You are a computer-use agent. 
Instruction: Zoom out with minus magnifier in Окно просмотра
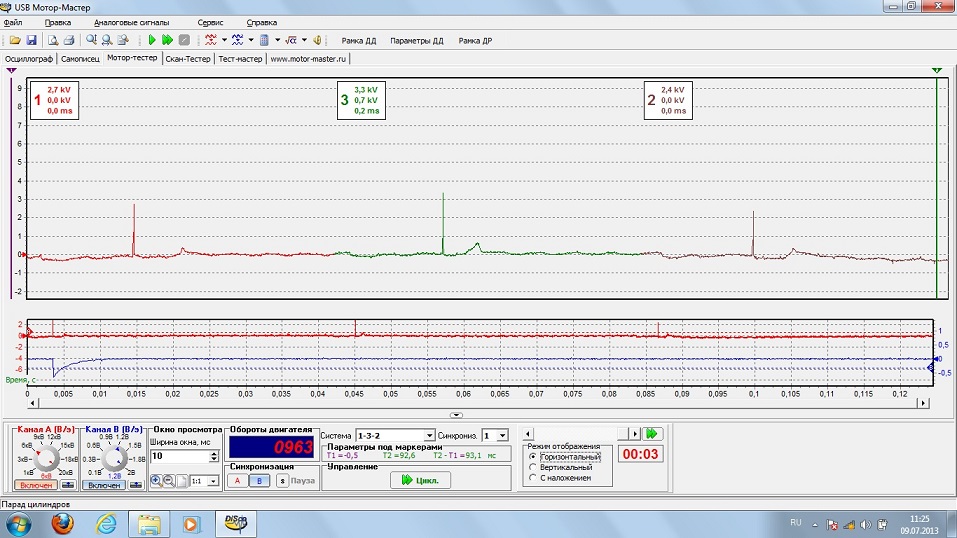pos(168,481)
